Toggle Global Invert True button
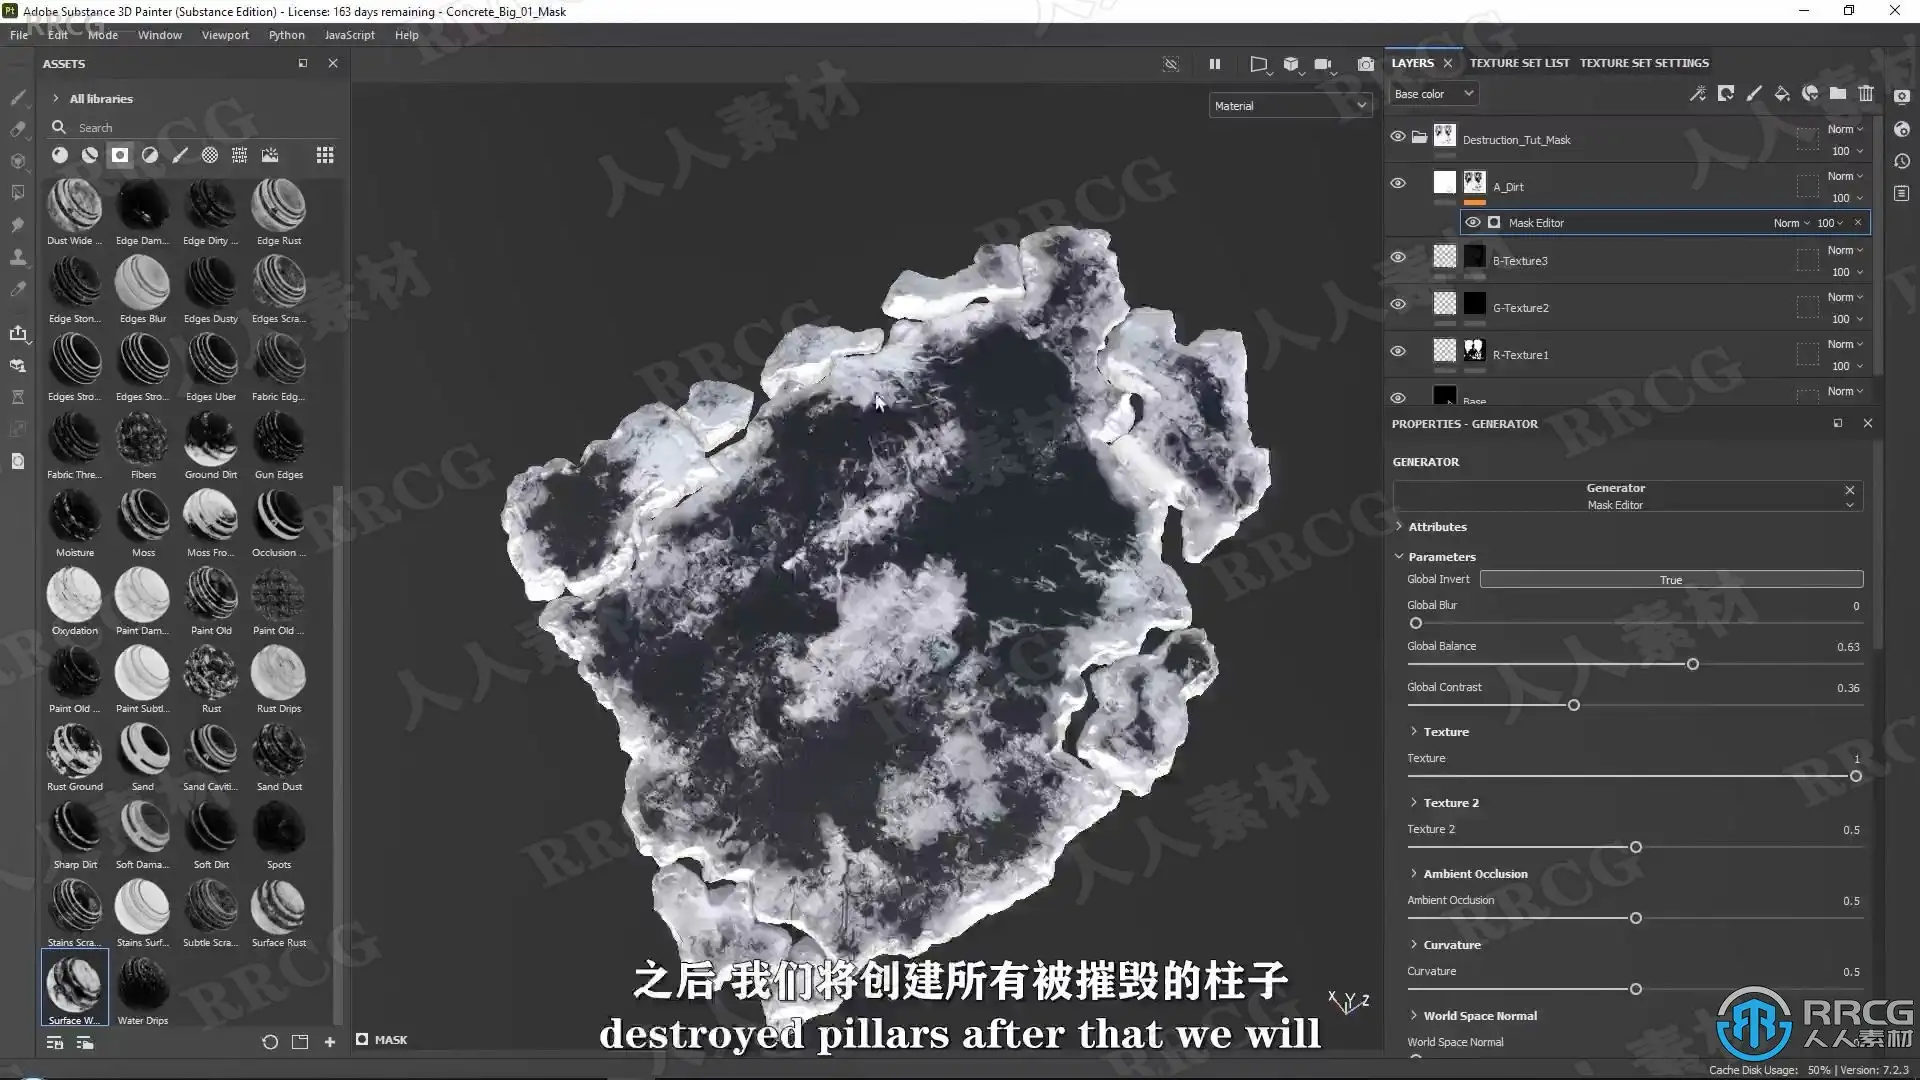 (x=1670, y=580)
